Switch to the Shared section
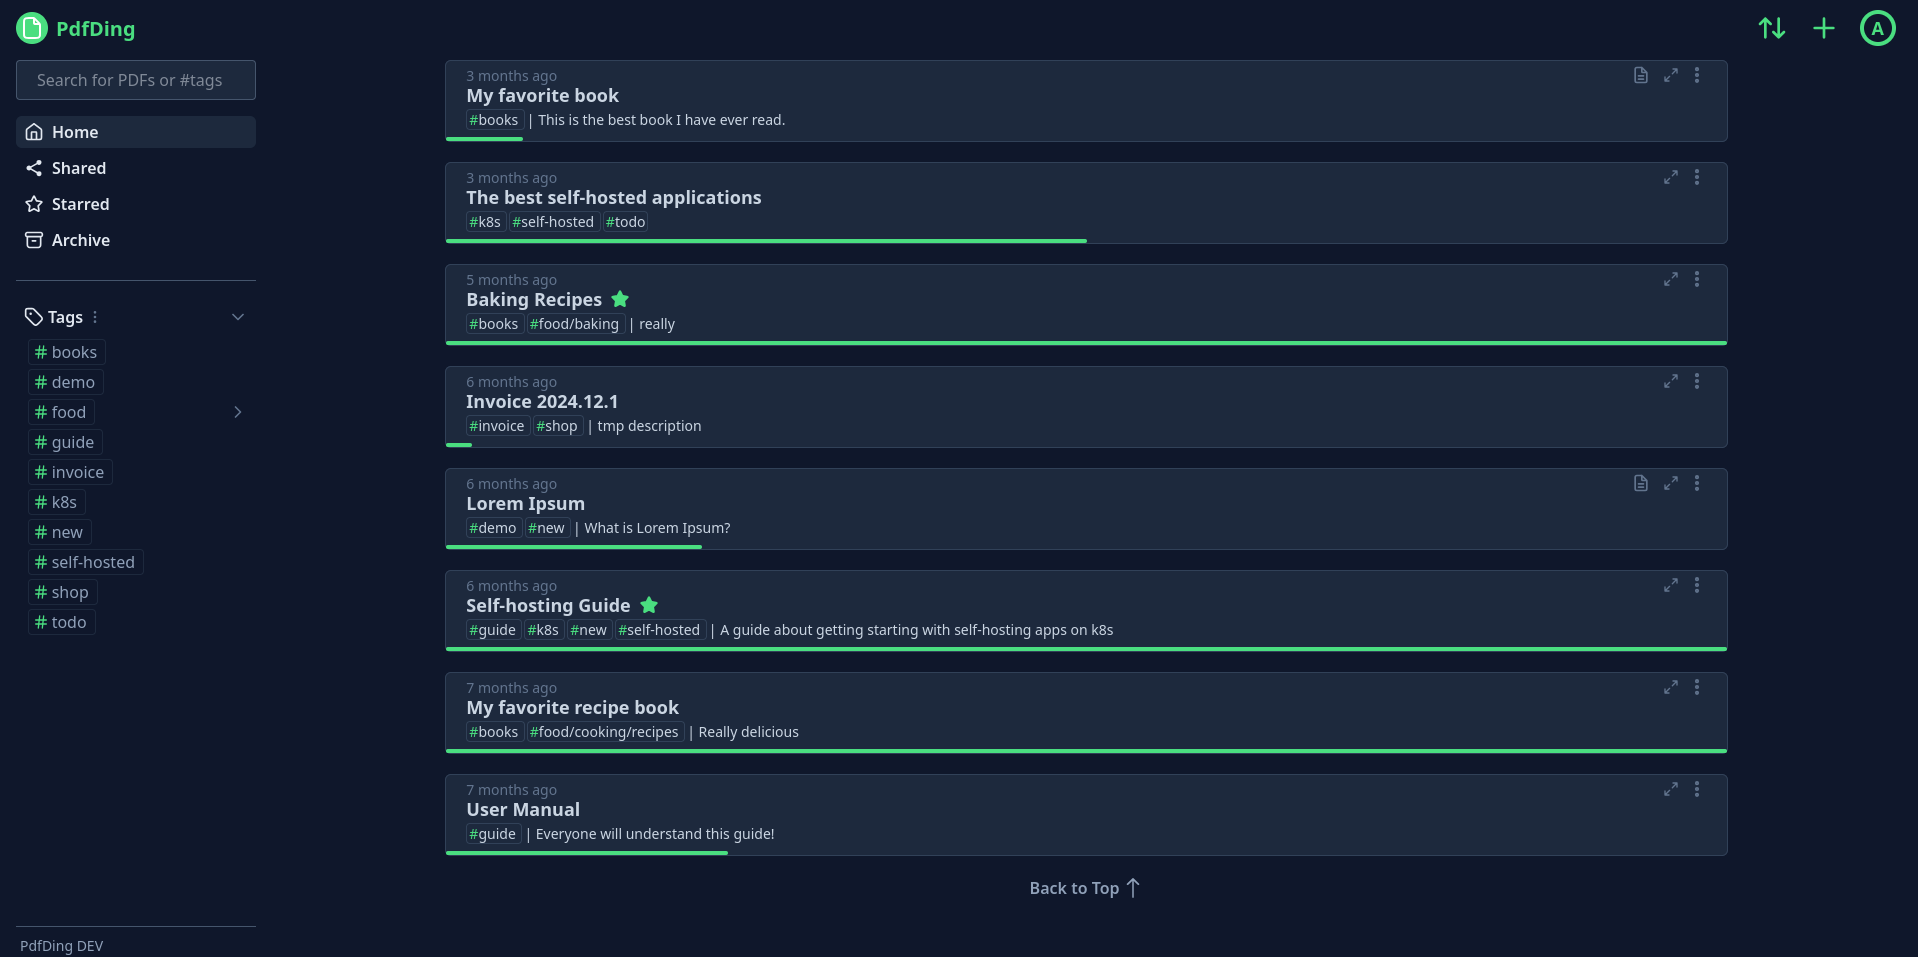 (78, 168)
